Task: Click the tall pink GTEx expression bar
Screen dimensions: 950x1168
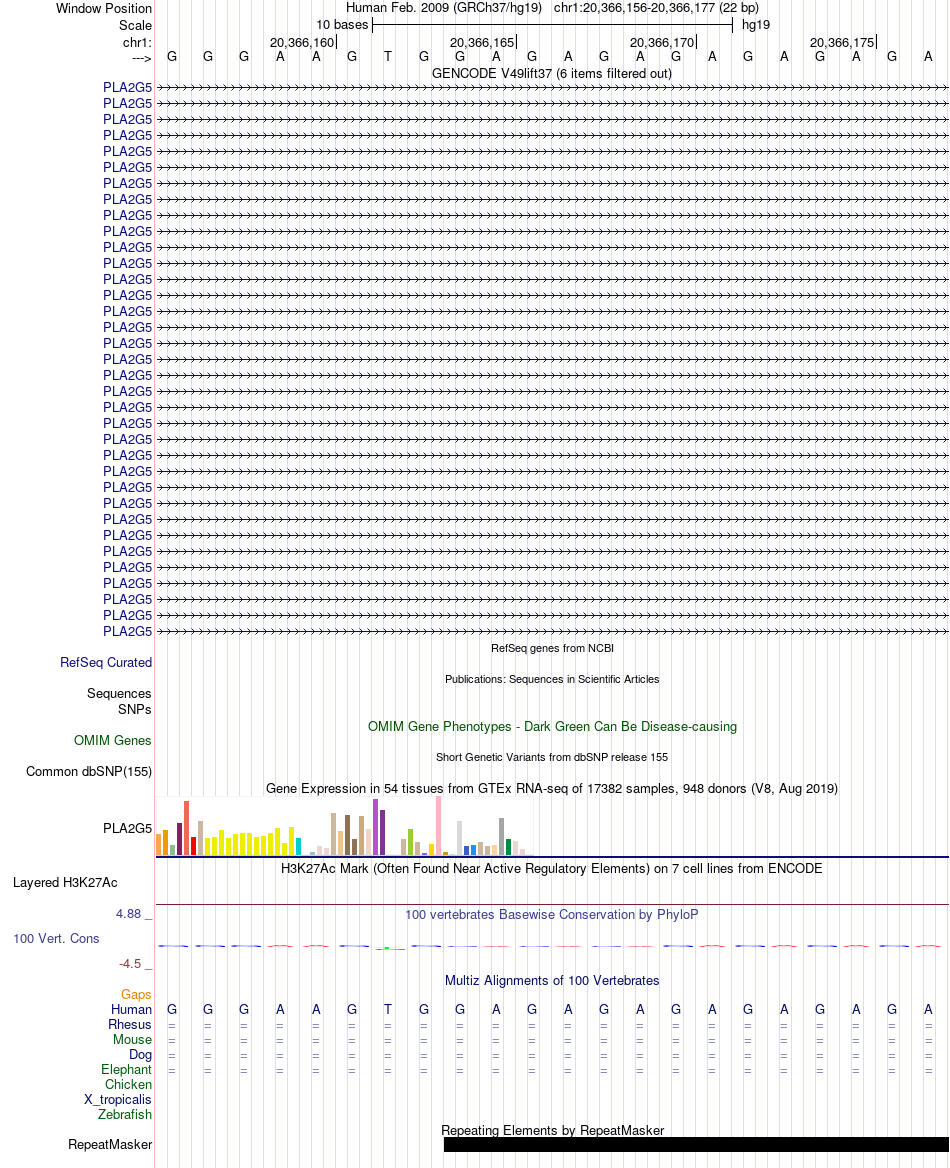Action: (x=438, y=825)
